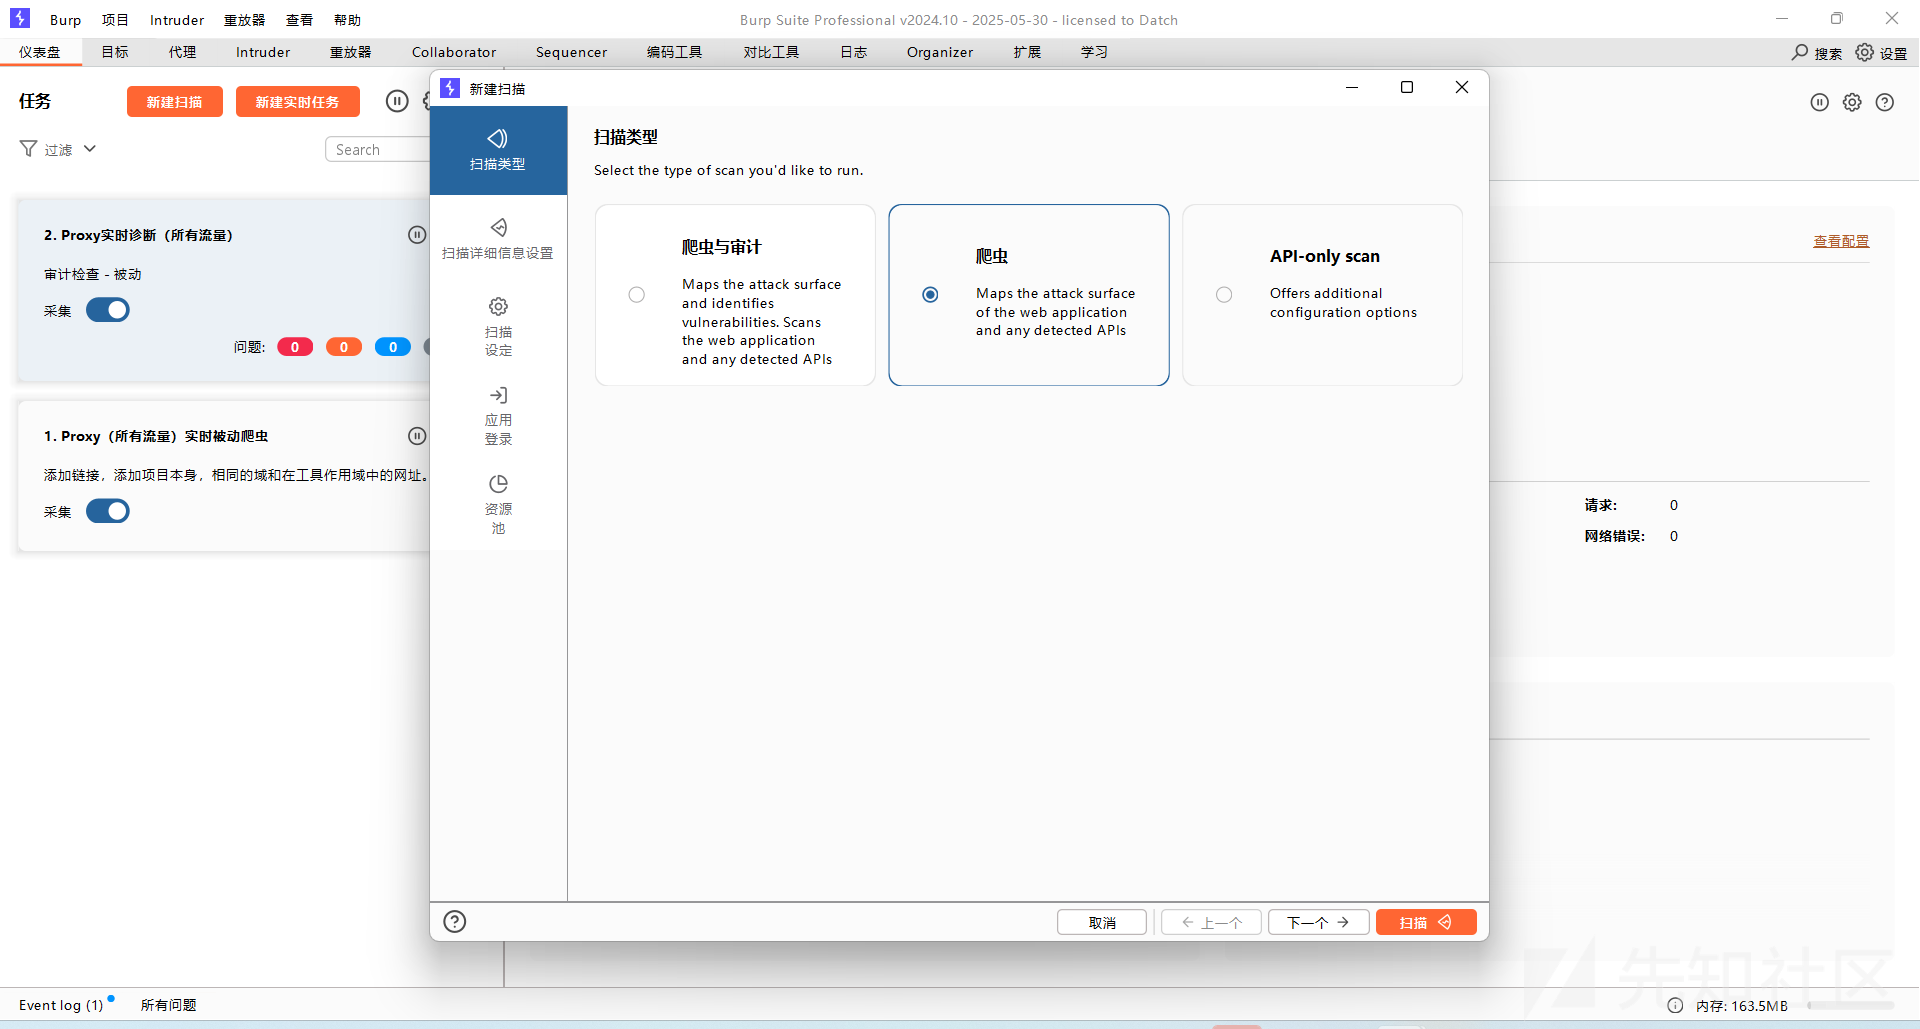The image size is (1920, 1029).
Task: Click the API-only scan card
Action: point(1322,295)
